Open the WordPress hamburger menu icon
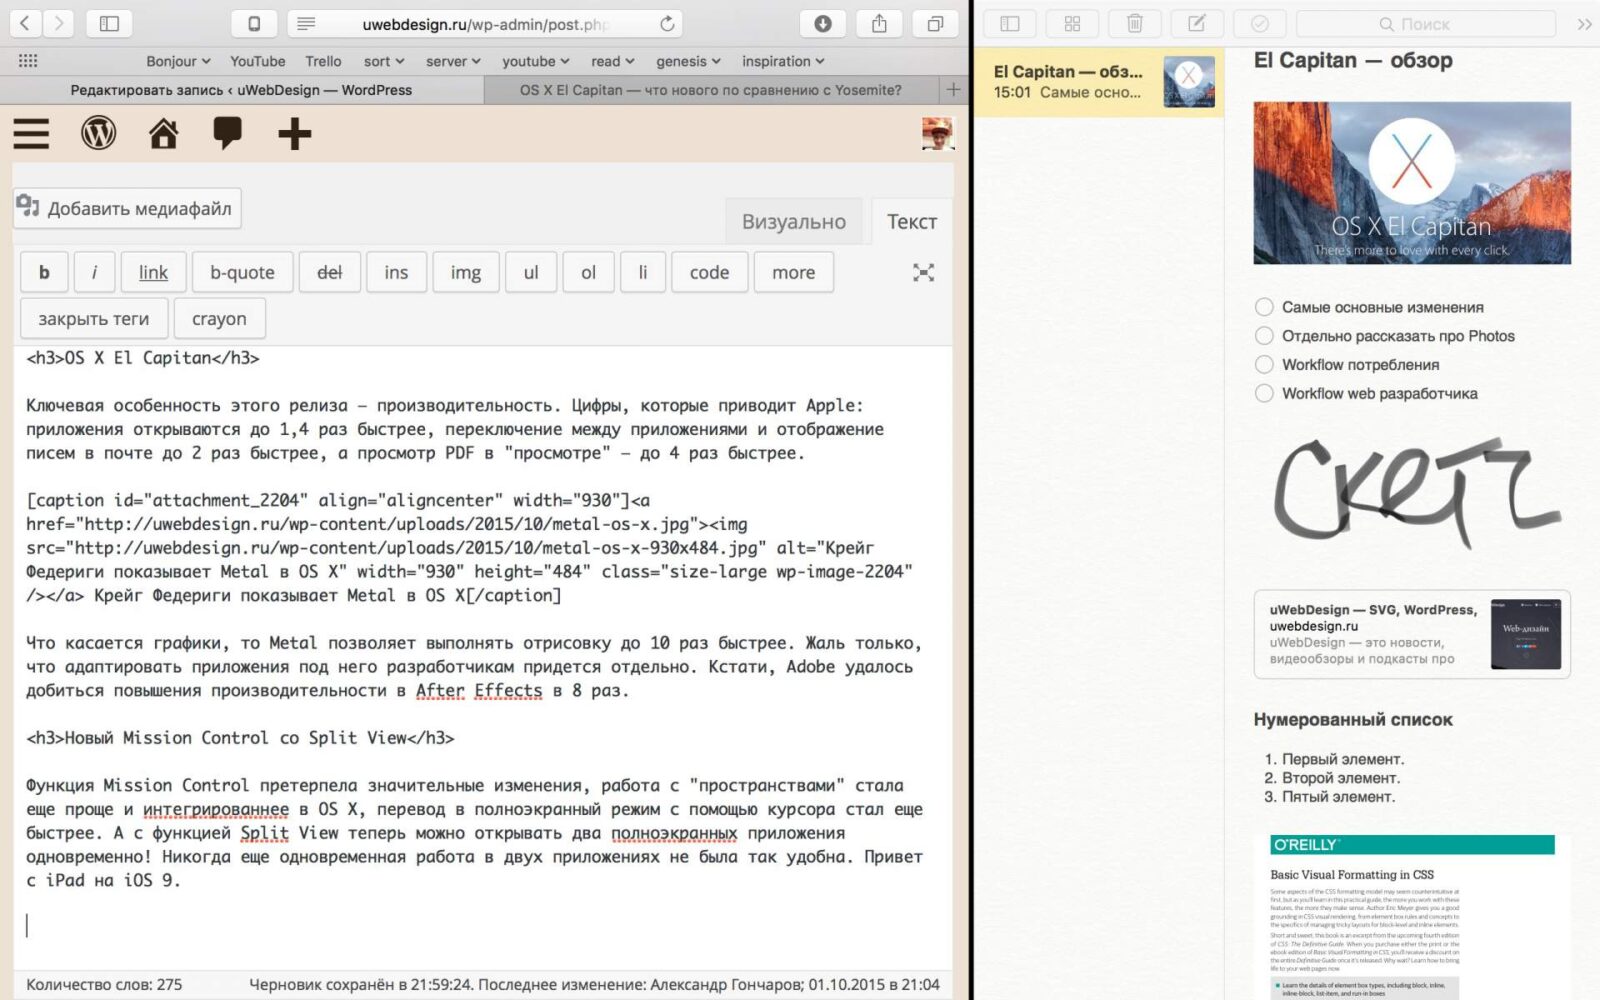The width and height of the screenshot is (1600, 1000). (31, 133)
